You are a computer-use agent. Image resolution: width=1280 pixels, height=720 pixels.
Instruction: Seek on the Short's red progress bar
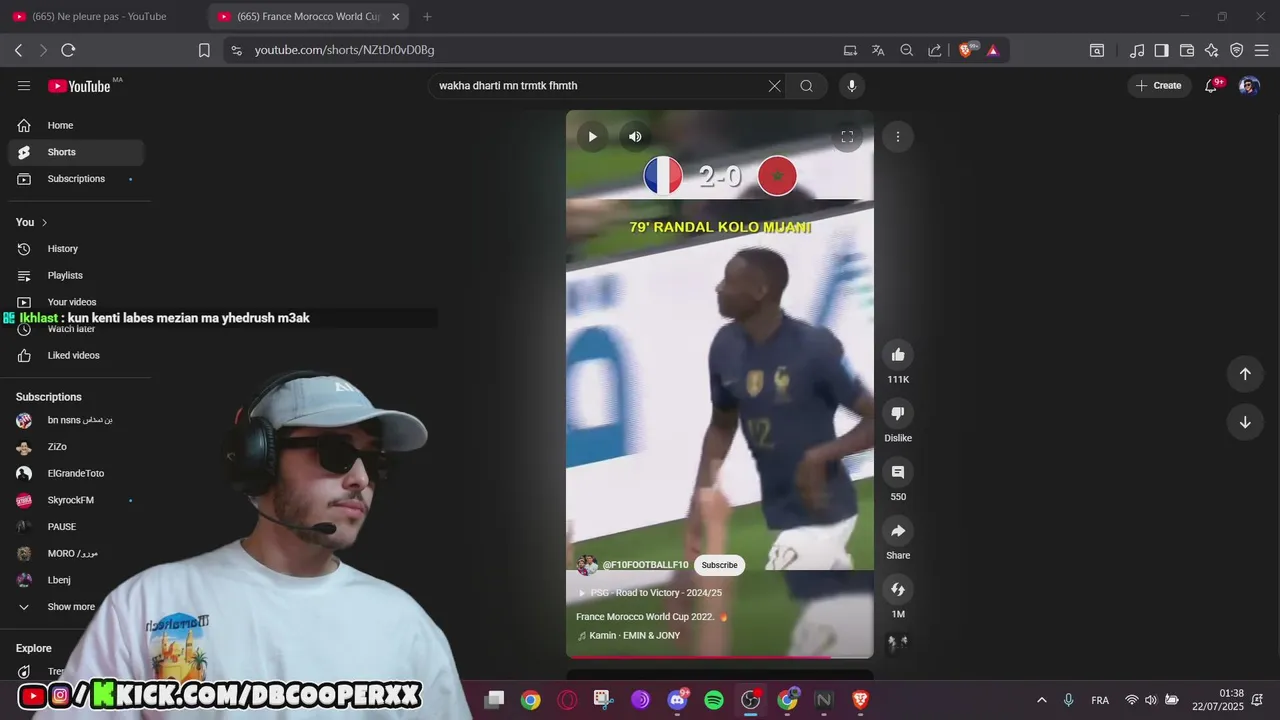click(720, 657)
